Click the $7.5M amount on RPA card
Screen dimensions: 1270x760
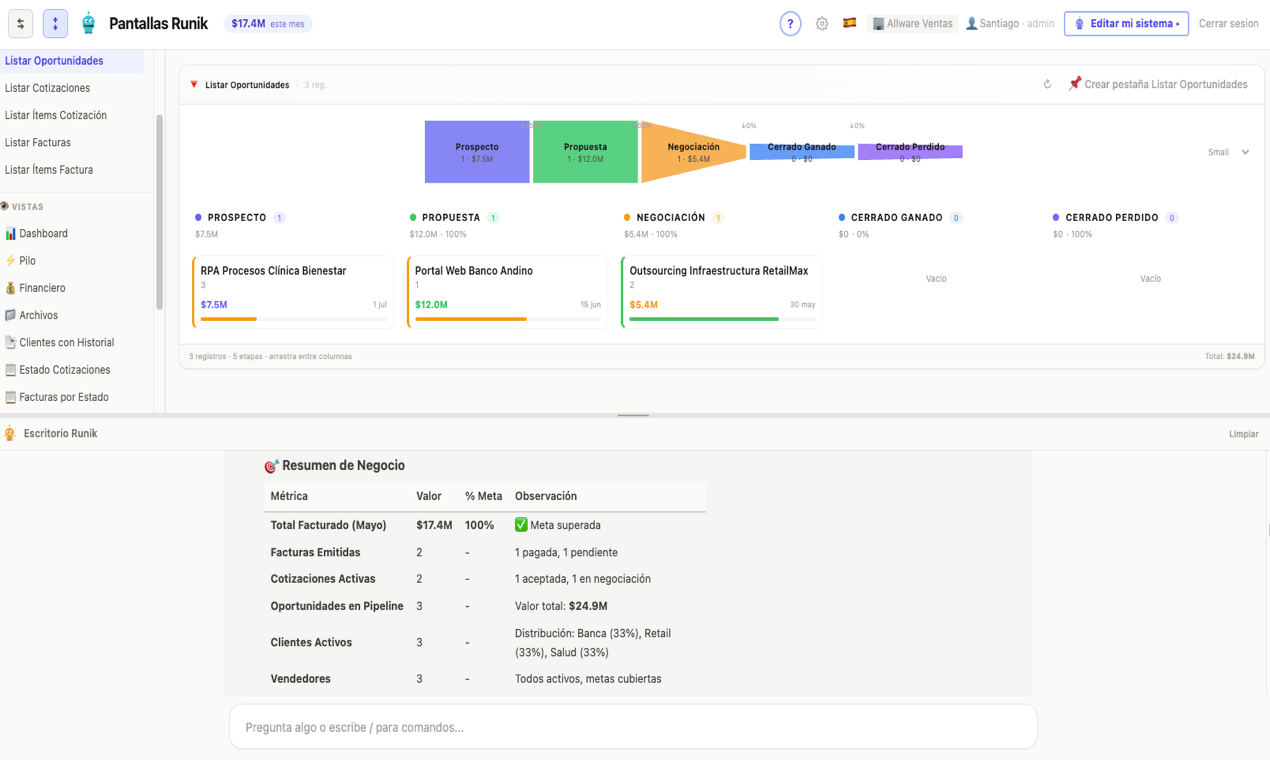click(214, 305)
